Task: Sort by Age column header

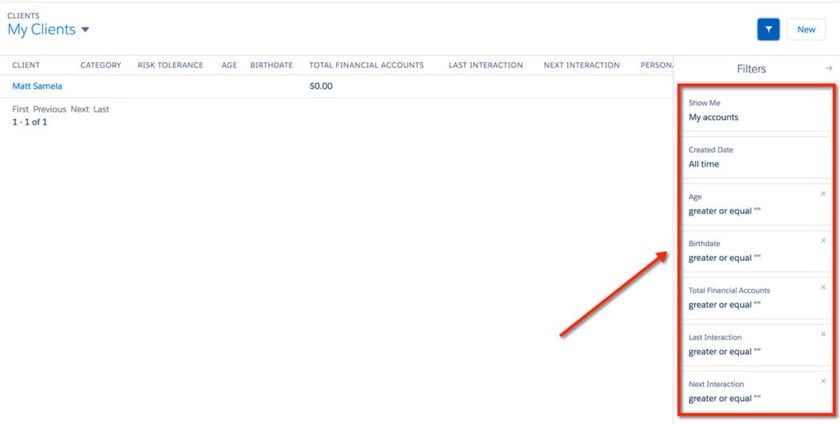Action: [x=229, y=65]
